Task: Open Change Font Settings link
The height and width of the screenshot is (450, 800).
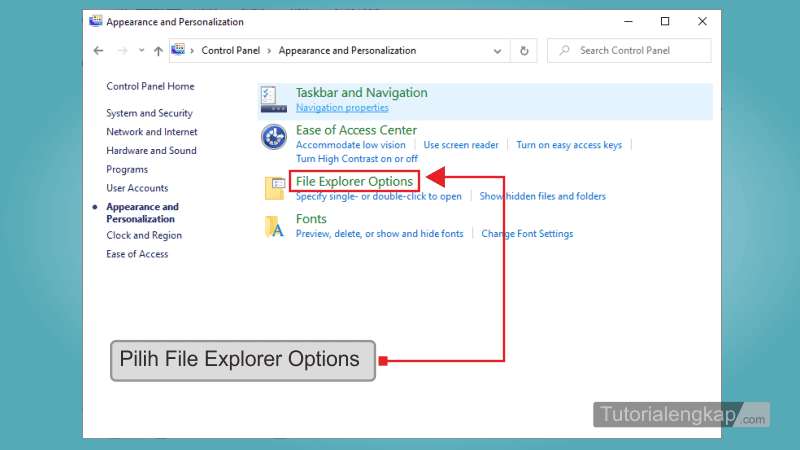Action: click(x=527, y=234)
